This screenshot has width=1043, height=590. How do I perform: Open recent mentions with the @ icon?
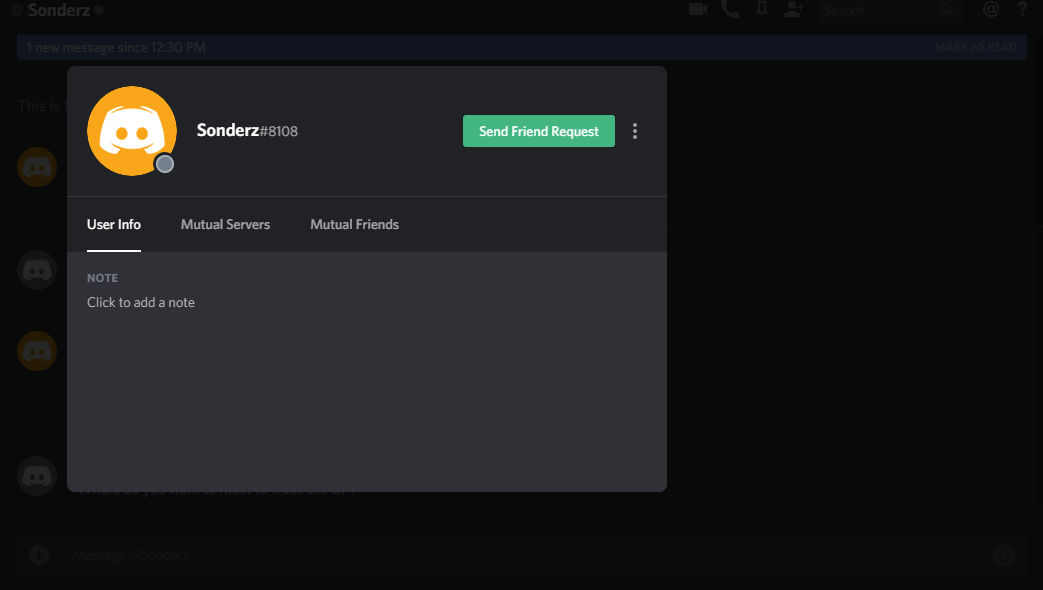pos(990,9)
